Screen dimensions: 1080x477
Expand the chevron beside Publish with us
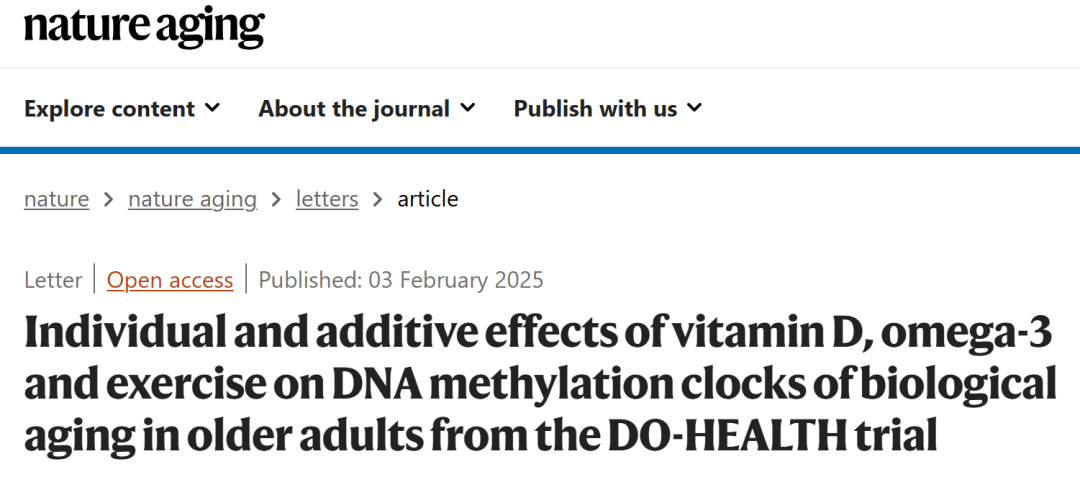(695, 108)
